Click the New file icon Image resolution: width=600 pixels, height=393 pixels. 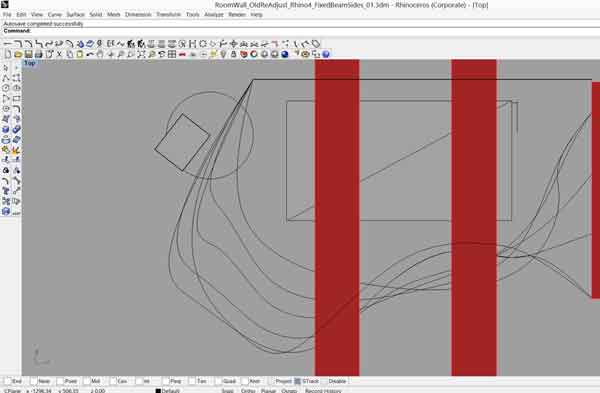pyautogui.click(x=8, y=54)
